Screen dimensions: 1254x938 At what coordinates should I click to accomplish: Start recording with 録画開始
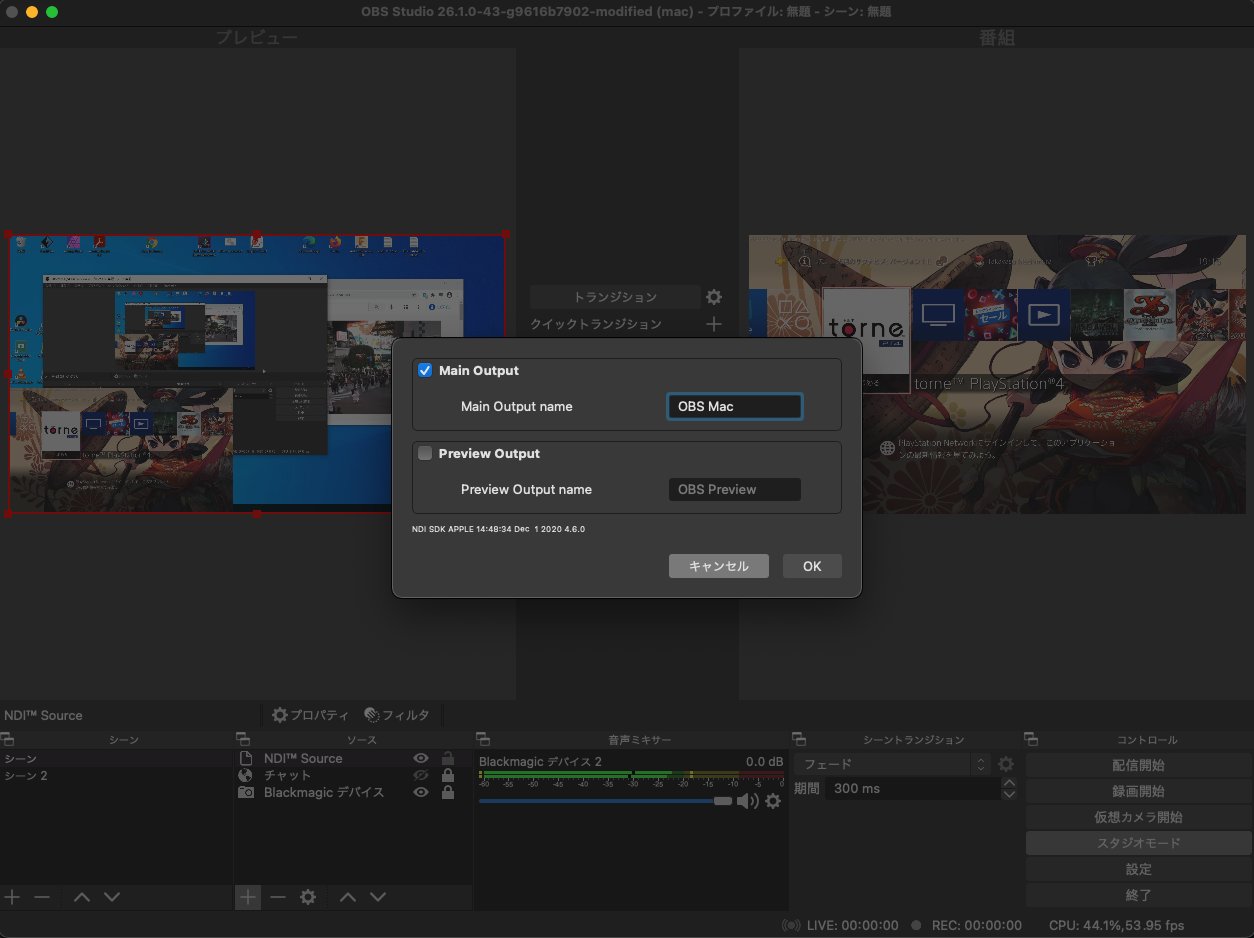pos(1138,791)
